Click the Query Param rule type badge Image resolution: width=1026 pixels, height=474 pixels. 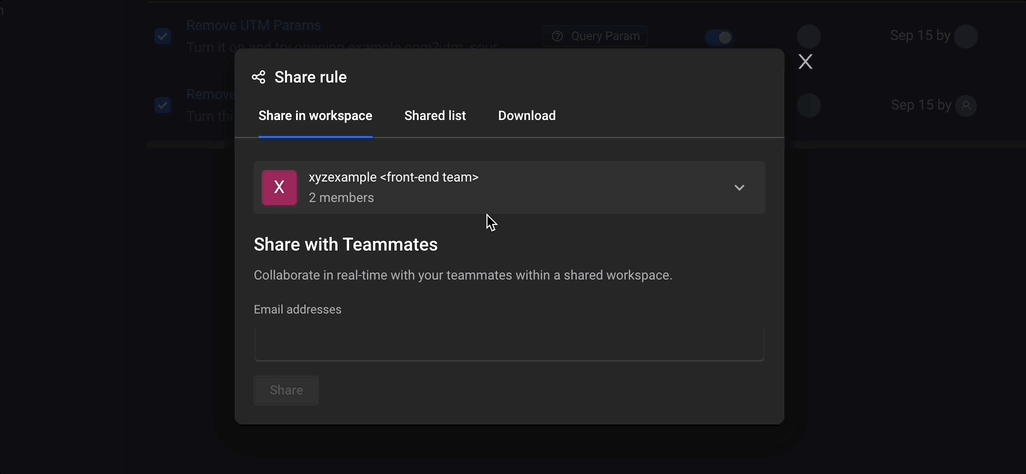pyautogui.click(x=595, y=36)
